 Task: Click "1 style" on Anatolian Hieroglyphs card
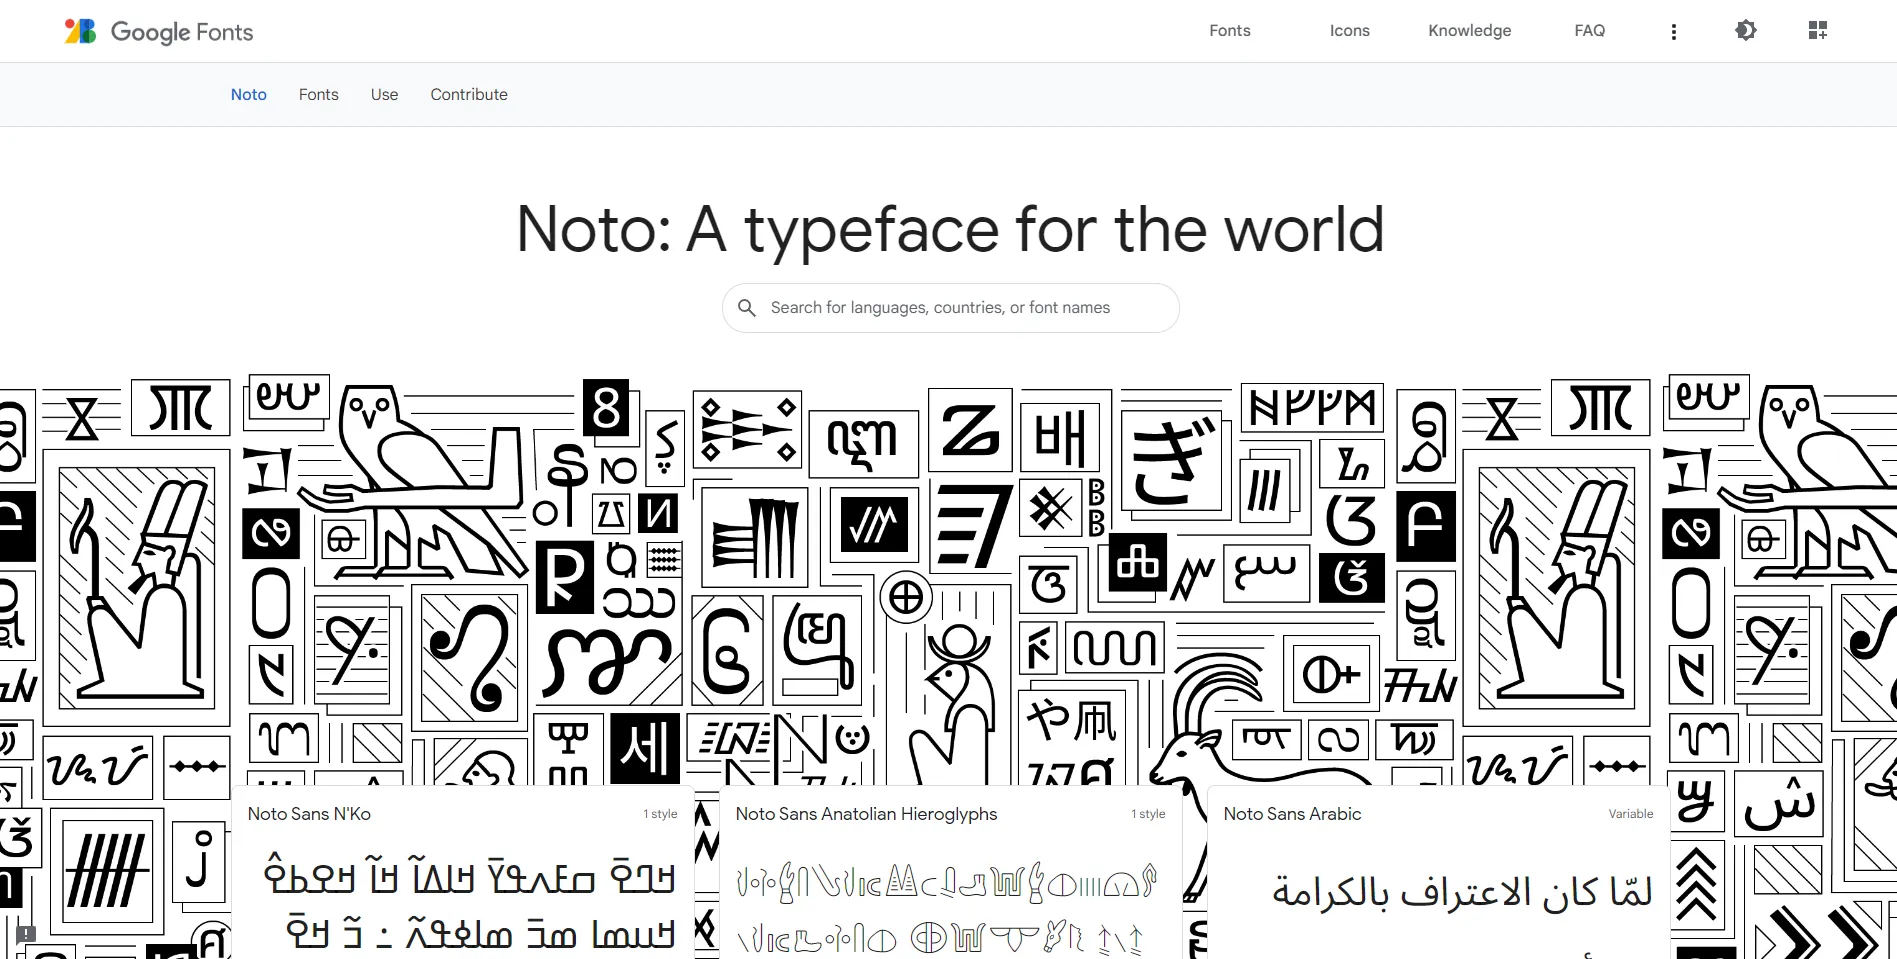pyautogui.click(x=1148, y=814)
